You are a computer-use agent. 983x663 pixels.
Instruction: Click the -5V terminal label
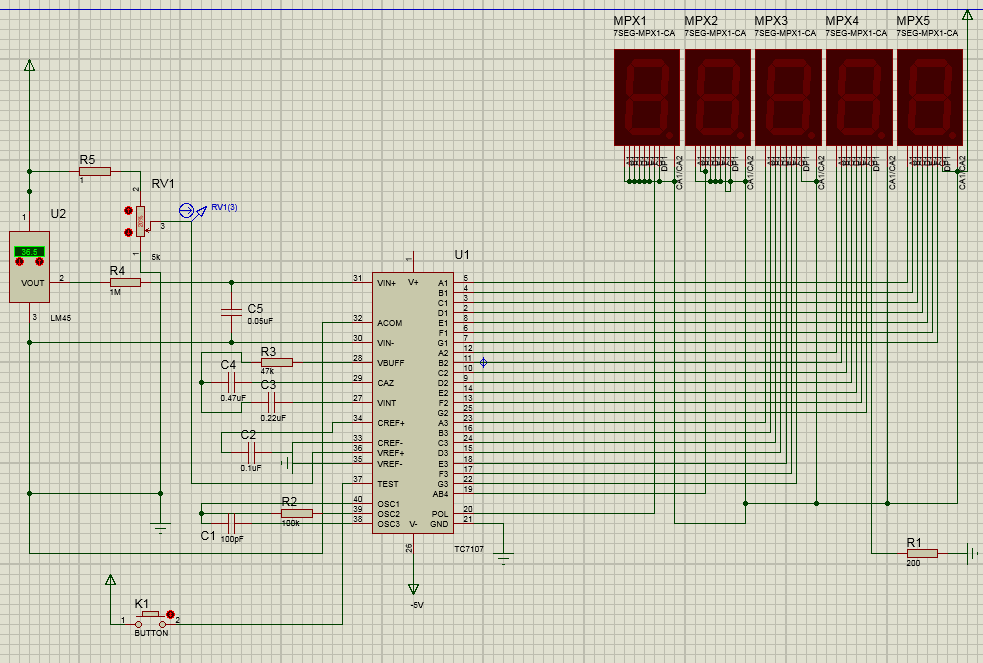[417, 605]
